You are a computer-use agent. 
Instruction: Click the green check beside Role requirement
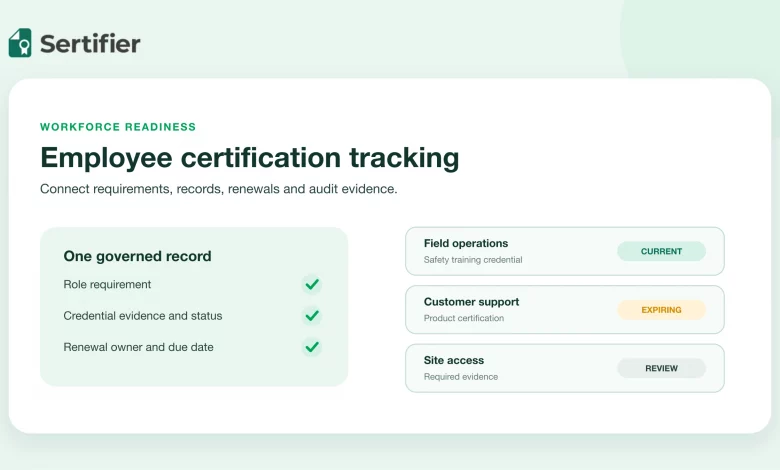point(312,284)
